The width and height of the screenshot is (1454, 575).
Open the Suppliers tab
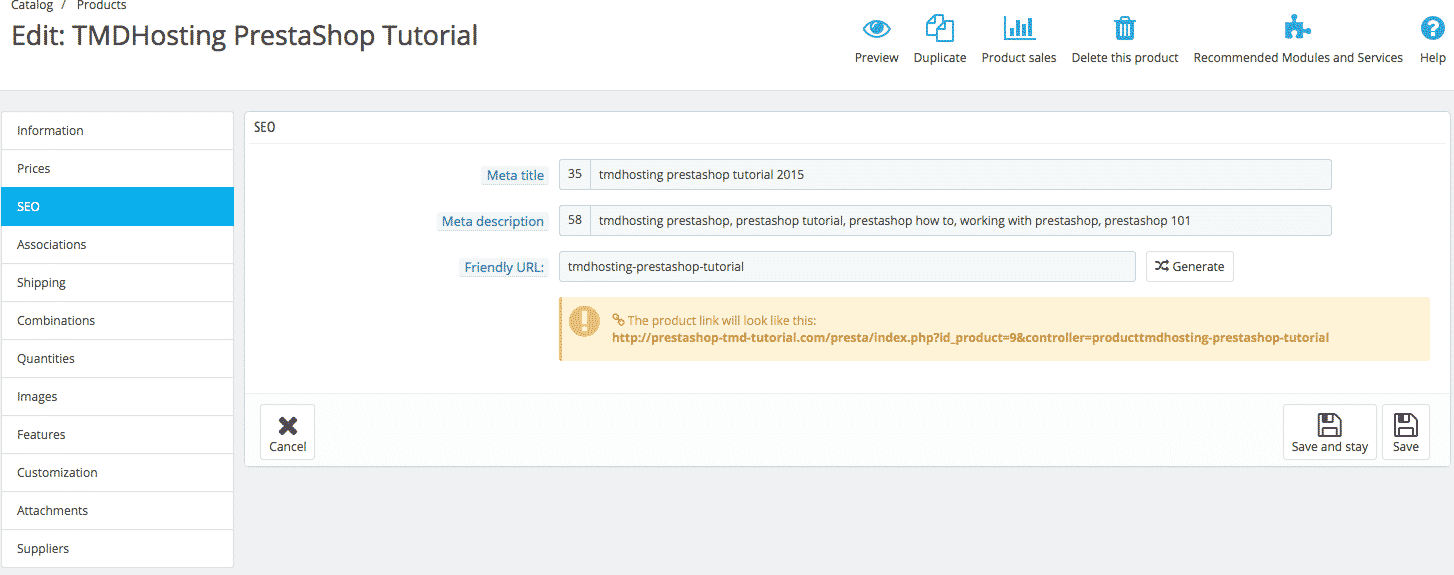click(x=118, y=549)
